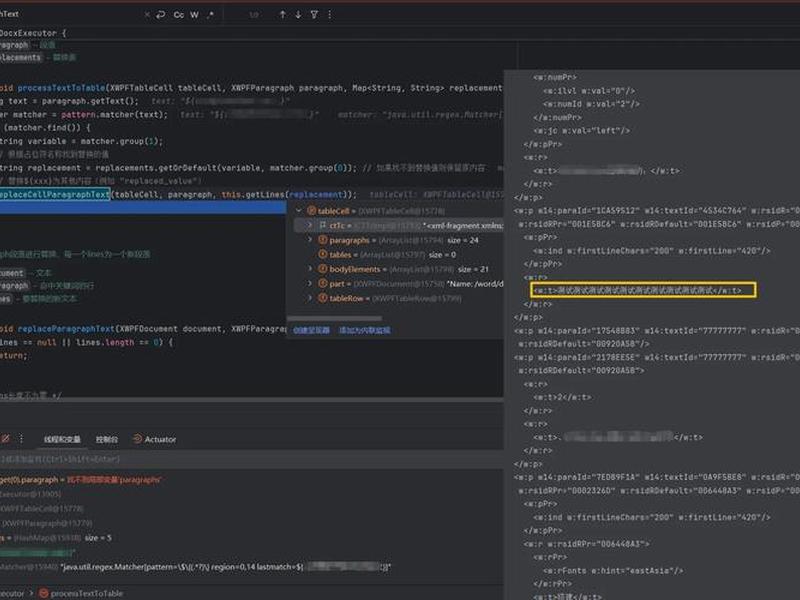800x600 pixels.
Task: Click the bodyElements field icon
Action: click(x=322, y=269)
